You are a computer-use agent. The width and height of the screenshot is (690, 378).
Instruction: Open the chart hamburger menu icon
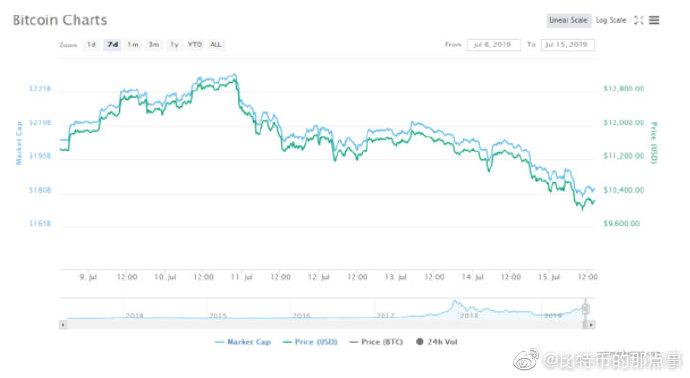click(654, 20)
